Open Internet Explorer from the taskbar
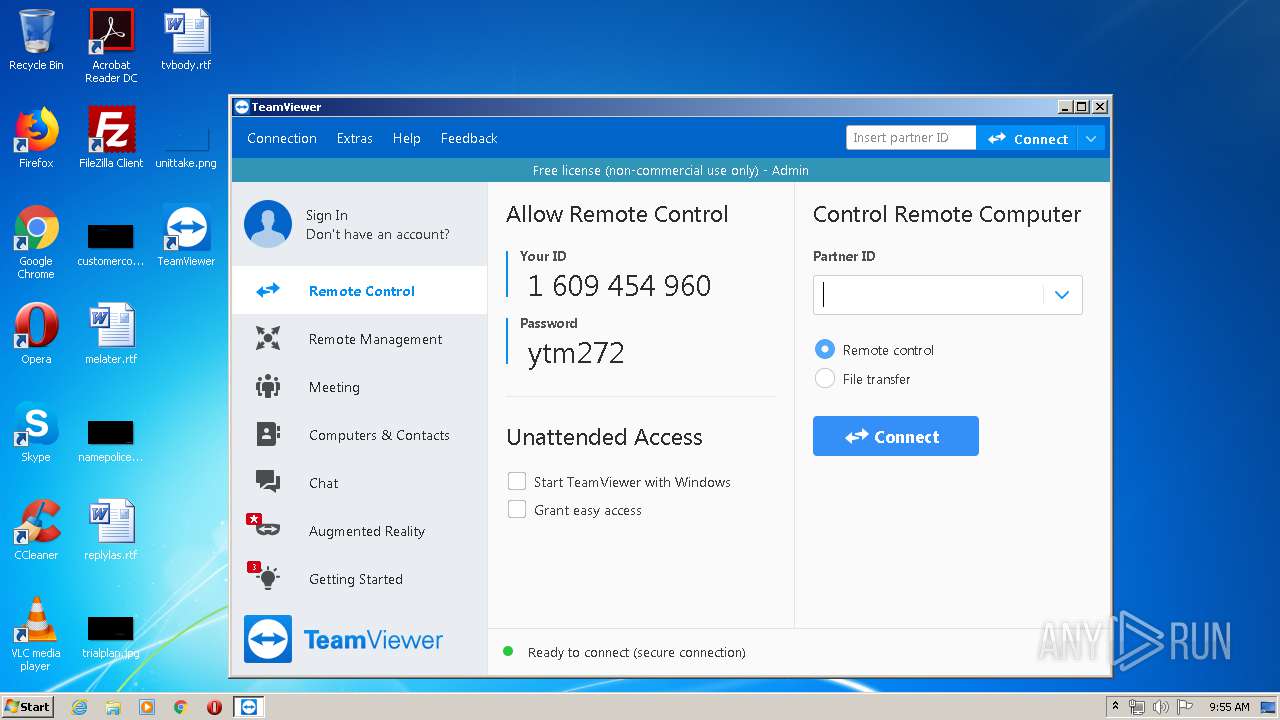 79,707
